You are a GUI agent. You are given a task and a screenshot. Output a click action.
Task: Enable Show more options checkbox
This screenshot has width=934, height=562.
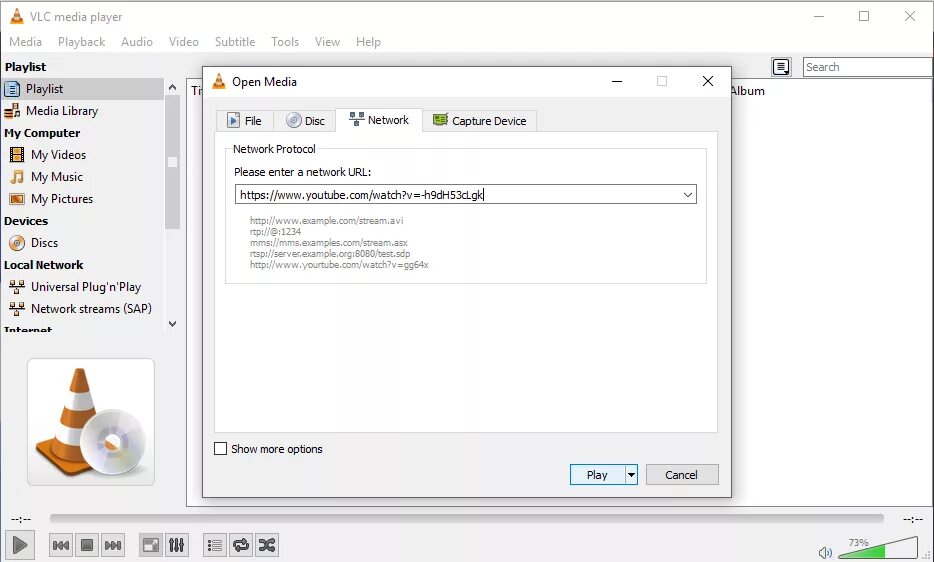click(220, 449)
